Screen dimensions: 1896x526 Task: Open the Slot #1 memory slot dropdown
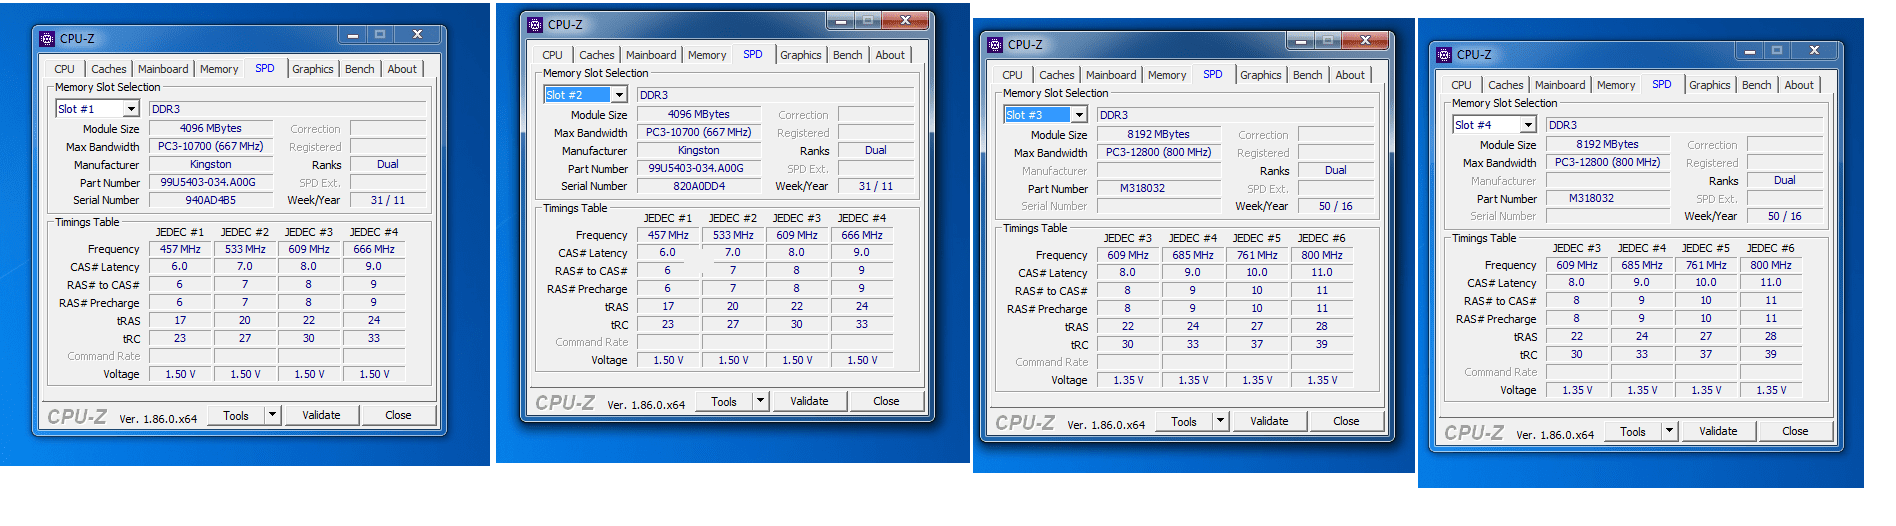point(130,109)
